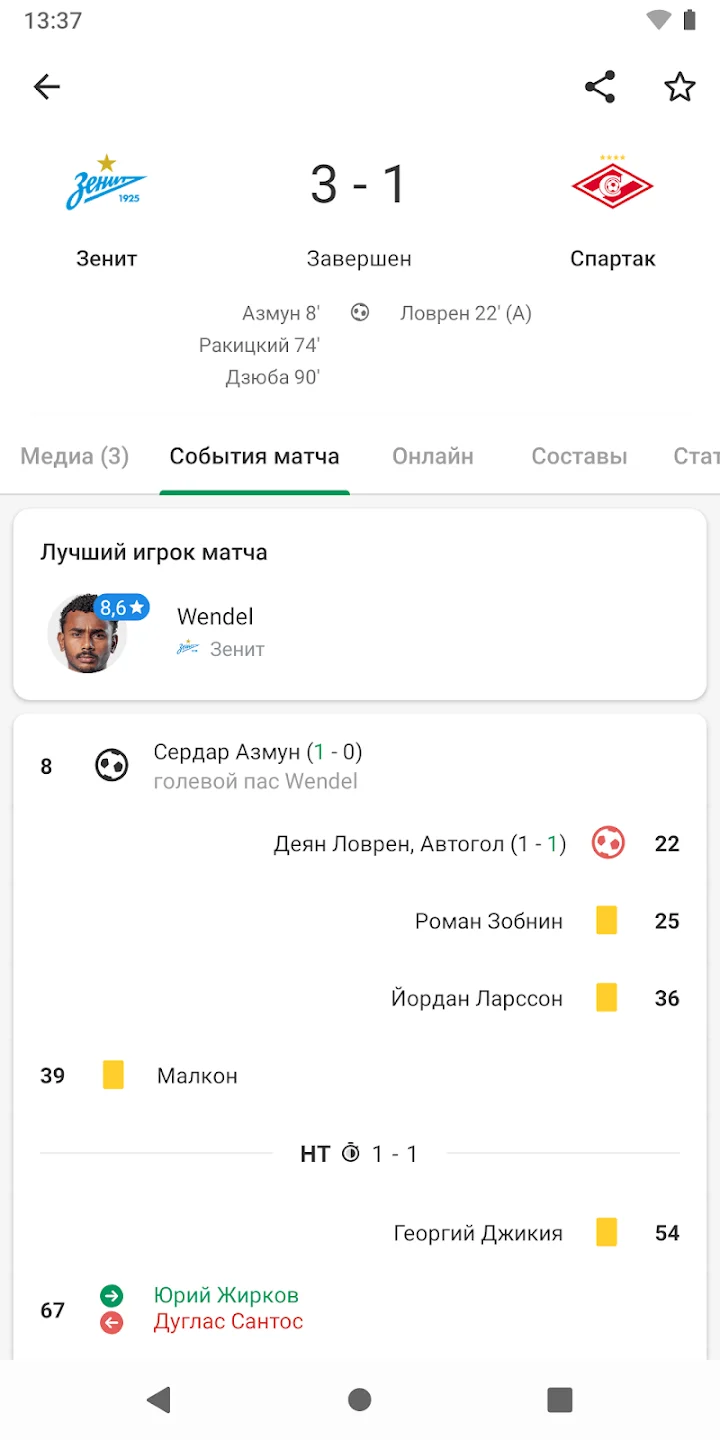720x1440 pixels.
Task: Switch to the Медиа (3) tab
Action: click(x=75, y=457)
